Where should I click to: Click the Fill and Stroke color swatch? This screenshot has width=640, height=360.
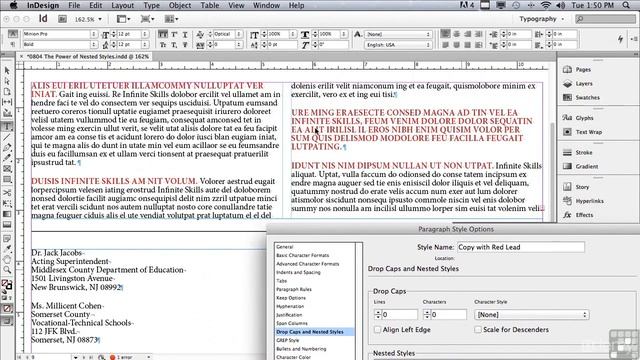(7, 284)
